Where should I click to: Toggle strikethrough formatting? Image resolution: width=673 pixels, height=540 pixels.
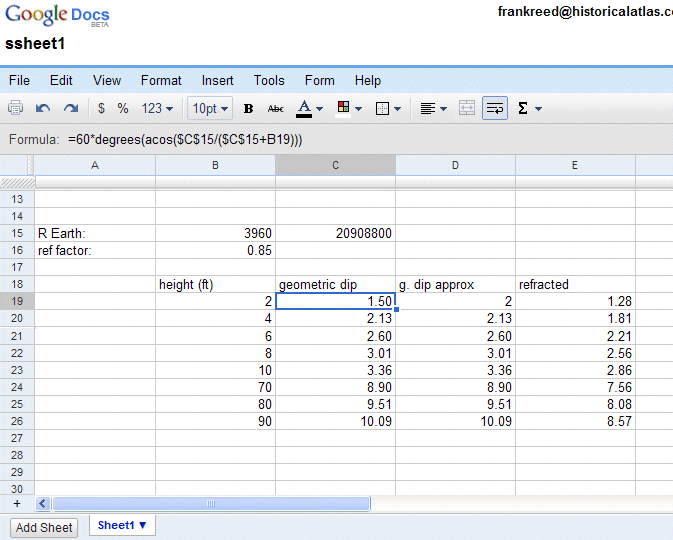tap(276, 108)
